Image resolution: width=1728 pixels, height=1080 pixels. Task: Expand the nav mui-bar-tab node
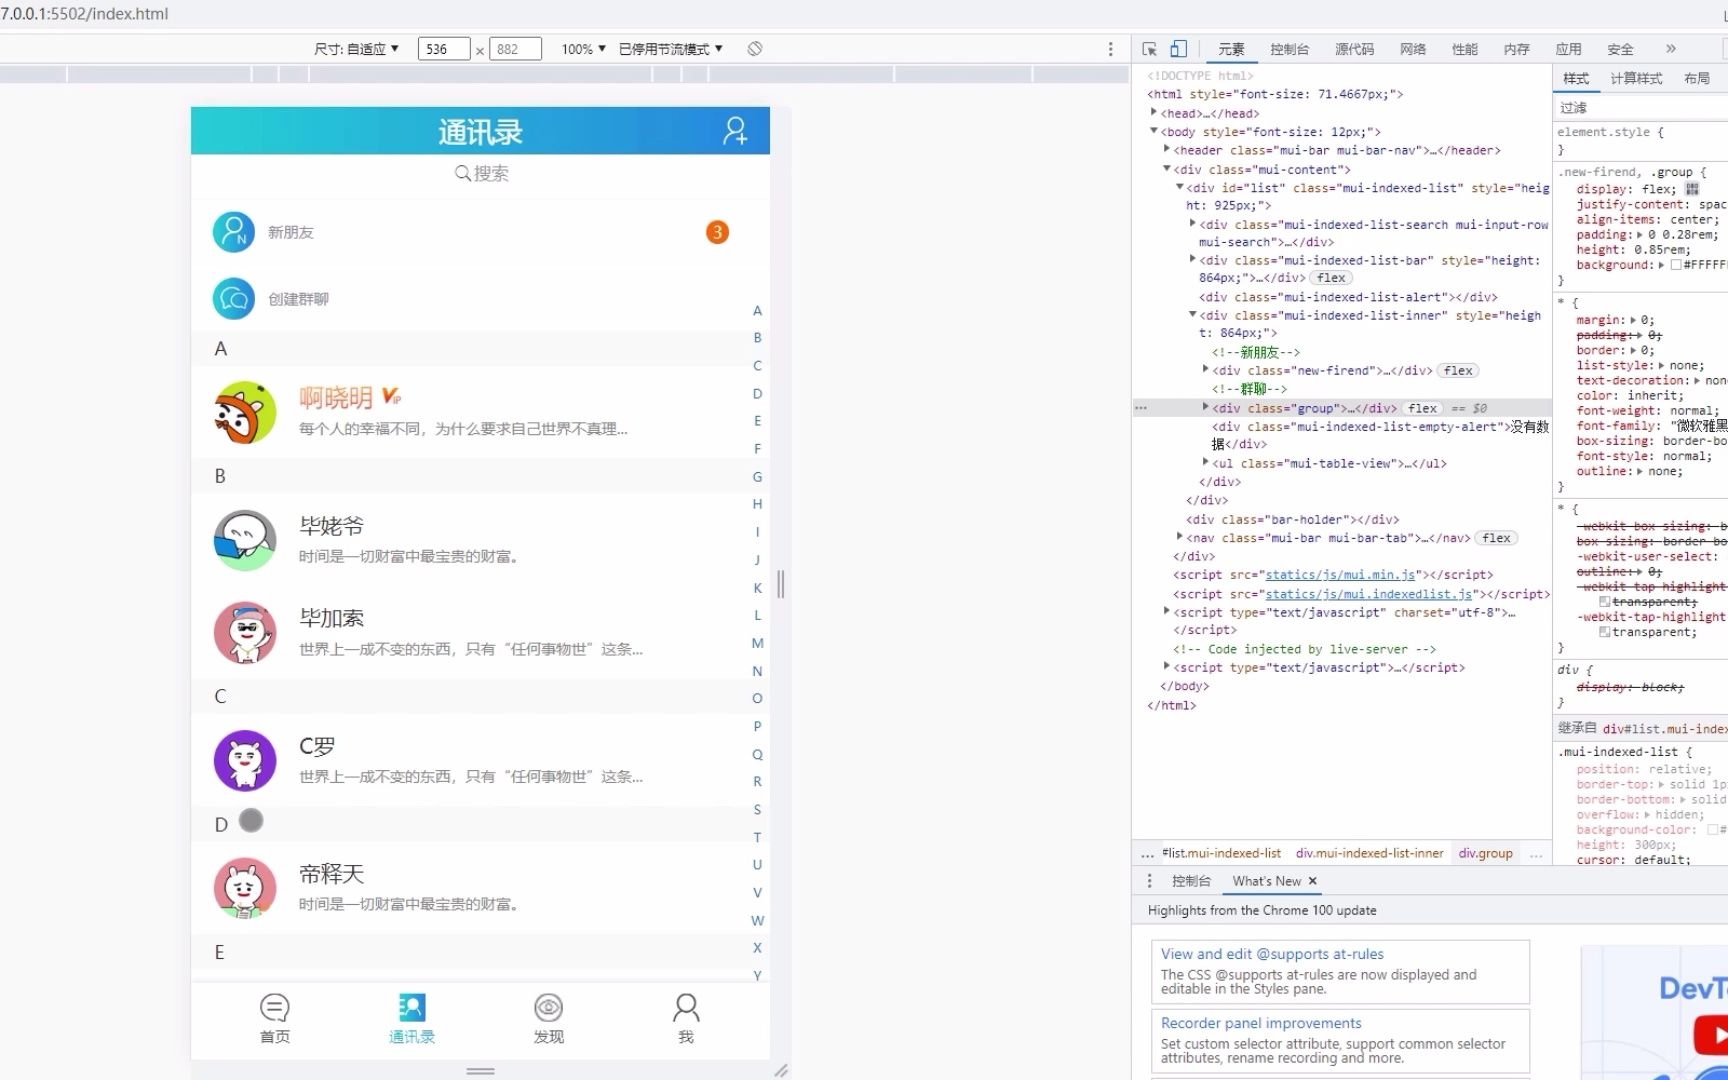click(x=1180, y=538)
